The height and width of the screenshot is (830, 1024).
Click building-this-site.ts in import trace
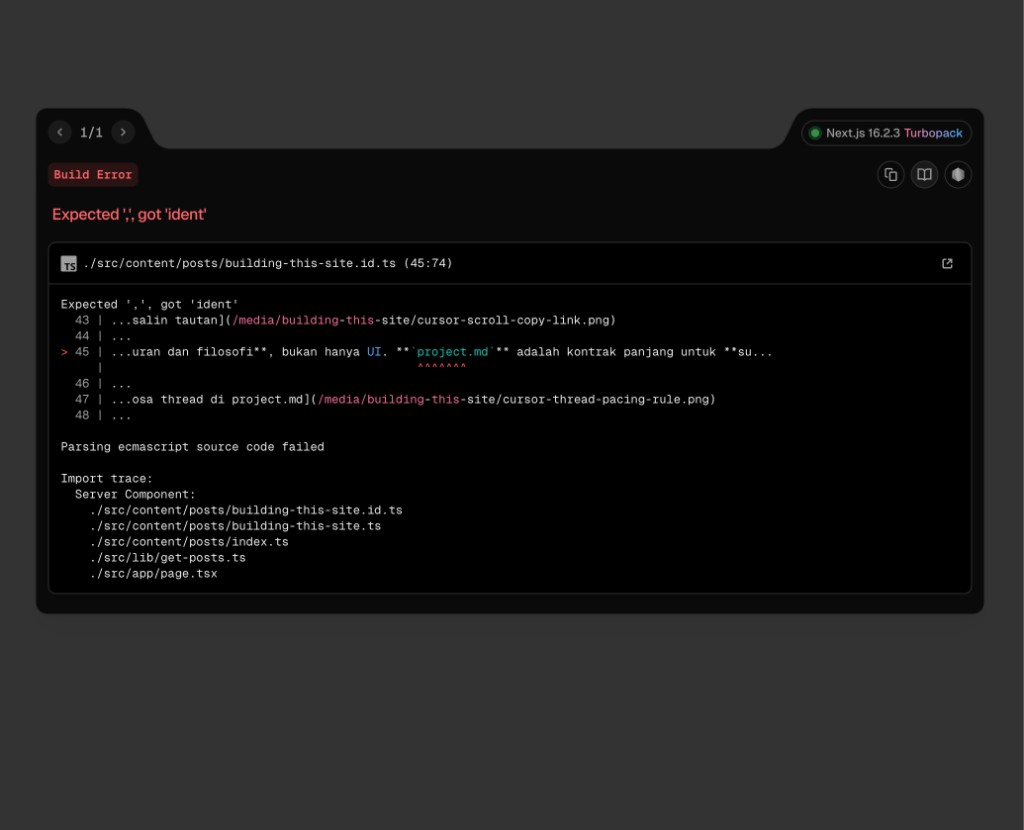pos(235,526)
